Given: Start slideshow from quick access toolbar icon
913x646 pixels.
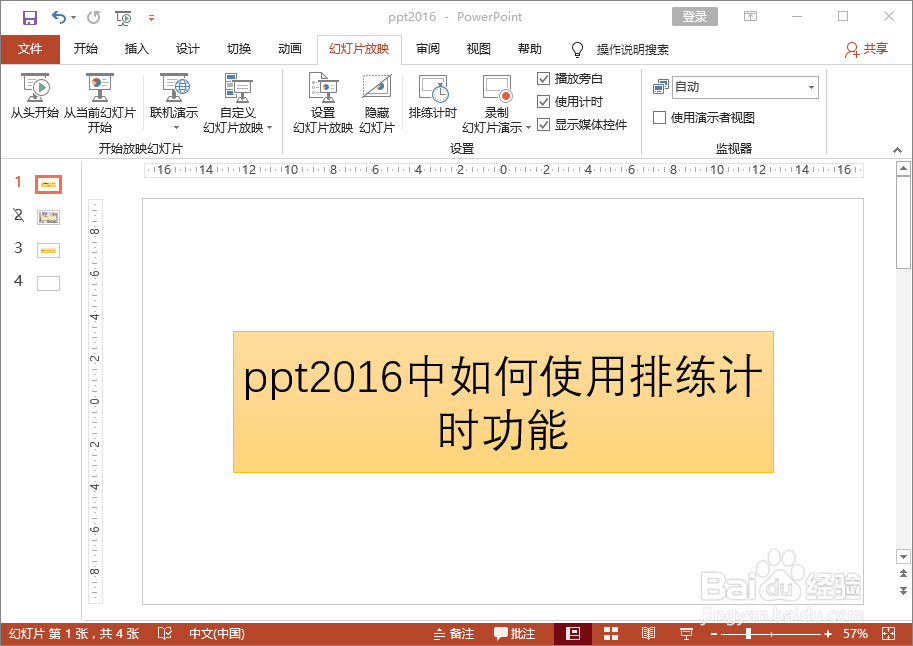Looking at the screenshot, I should [x=123, y=18].
